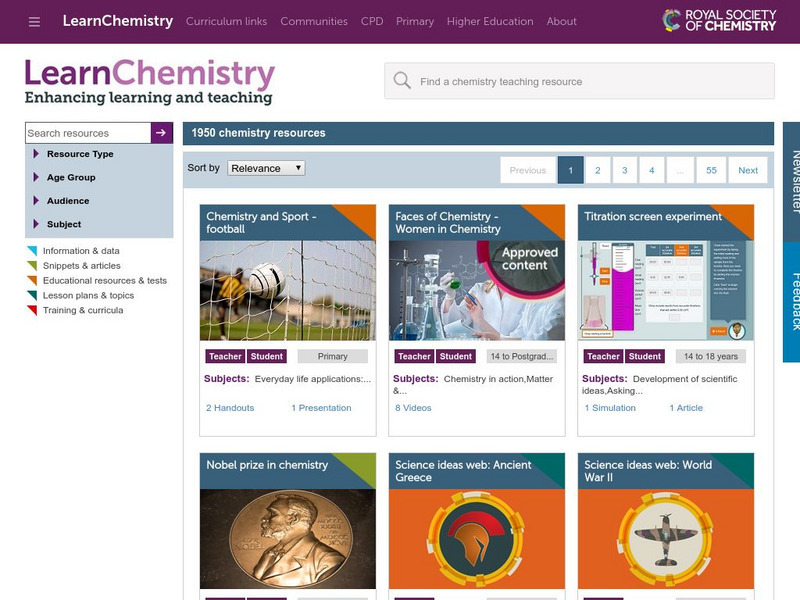
Task: Select the blue Information & data triangle
Action: tap(32, 251)
